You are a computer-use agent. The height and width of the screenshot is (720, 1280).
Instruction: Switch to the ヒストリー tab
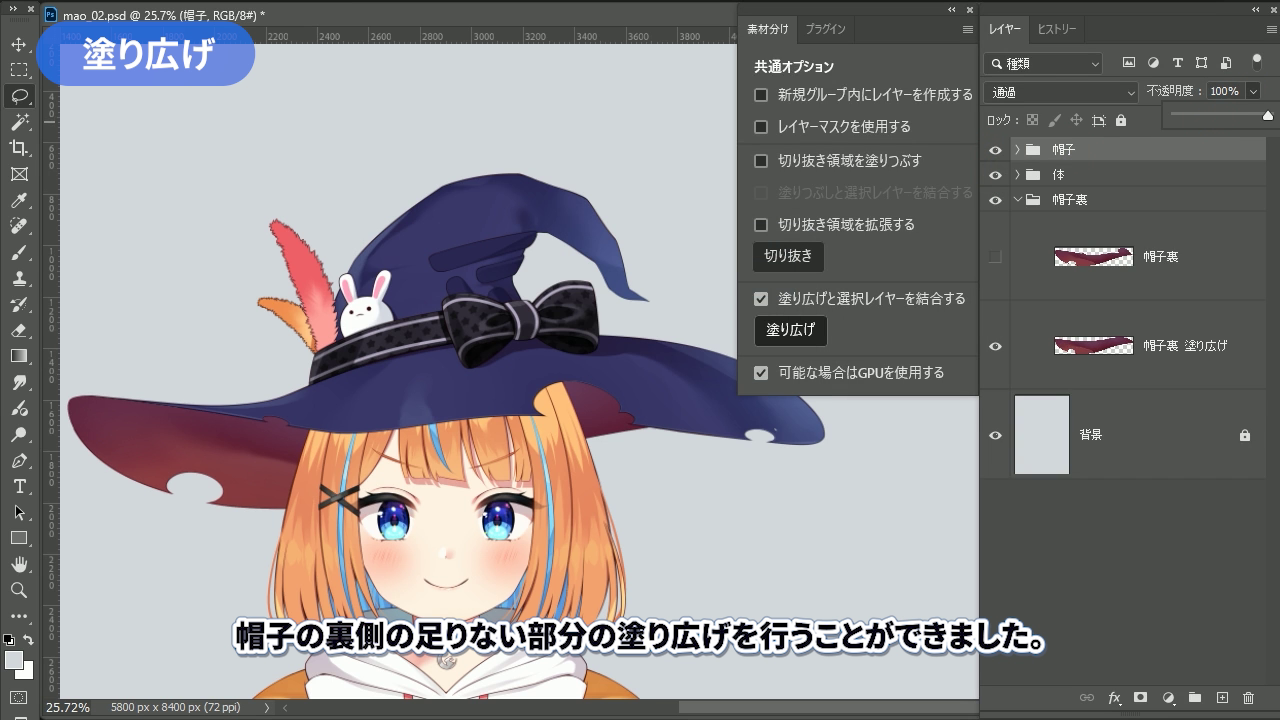point(1056,29)
